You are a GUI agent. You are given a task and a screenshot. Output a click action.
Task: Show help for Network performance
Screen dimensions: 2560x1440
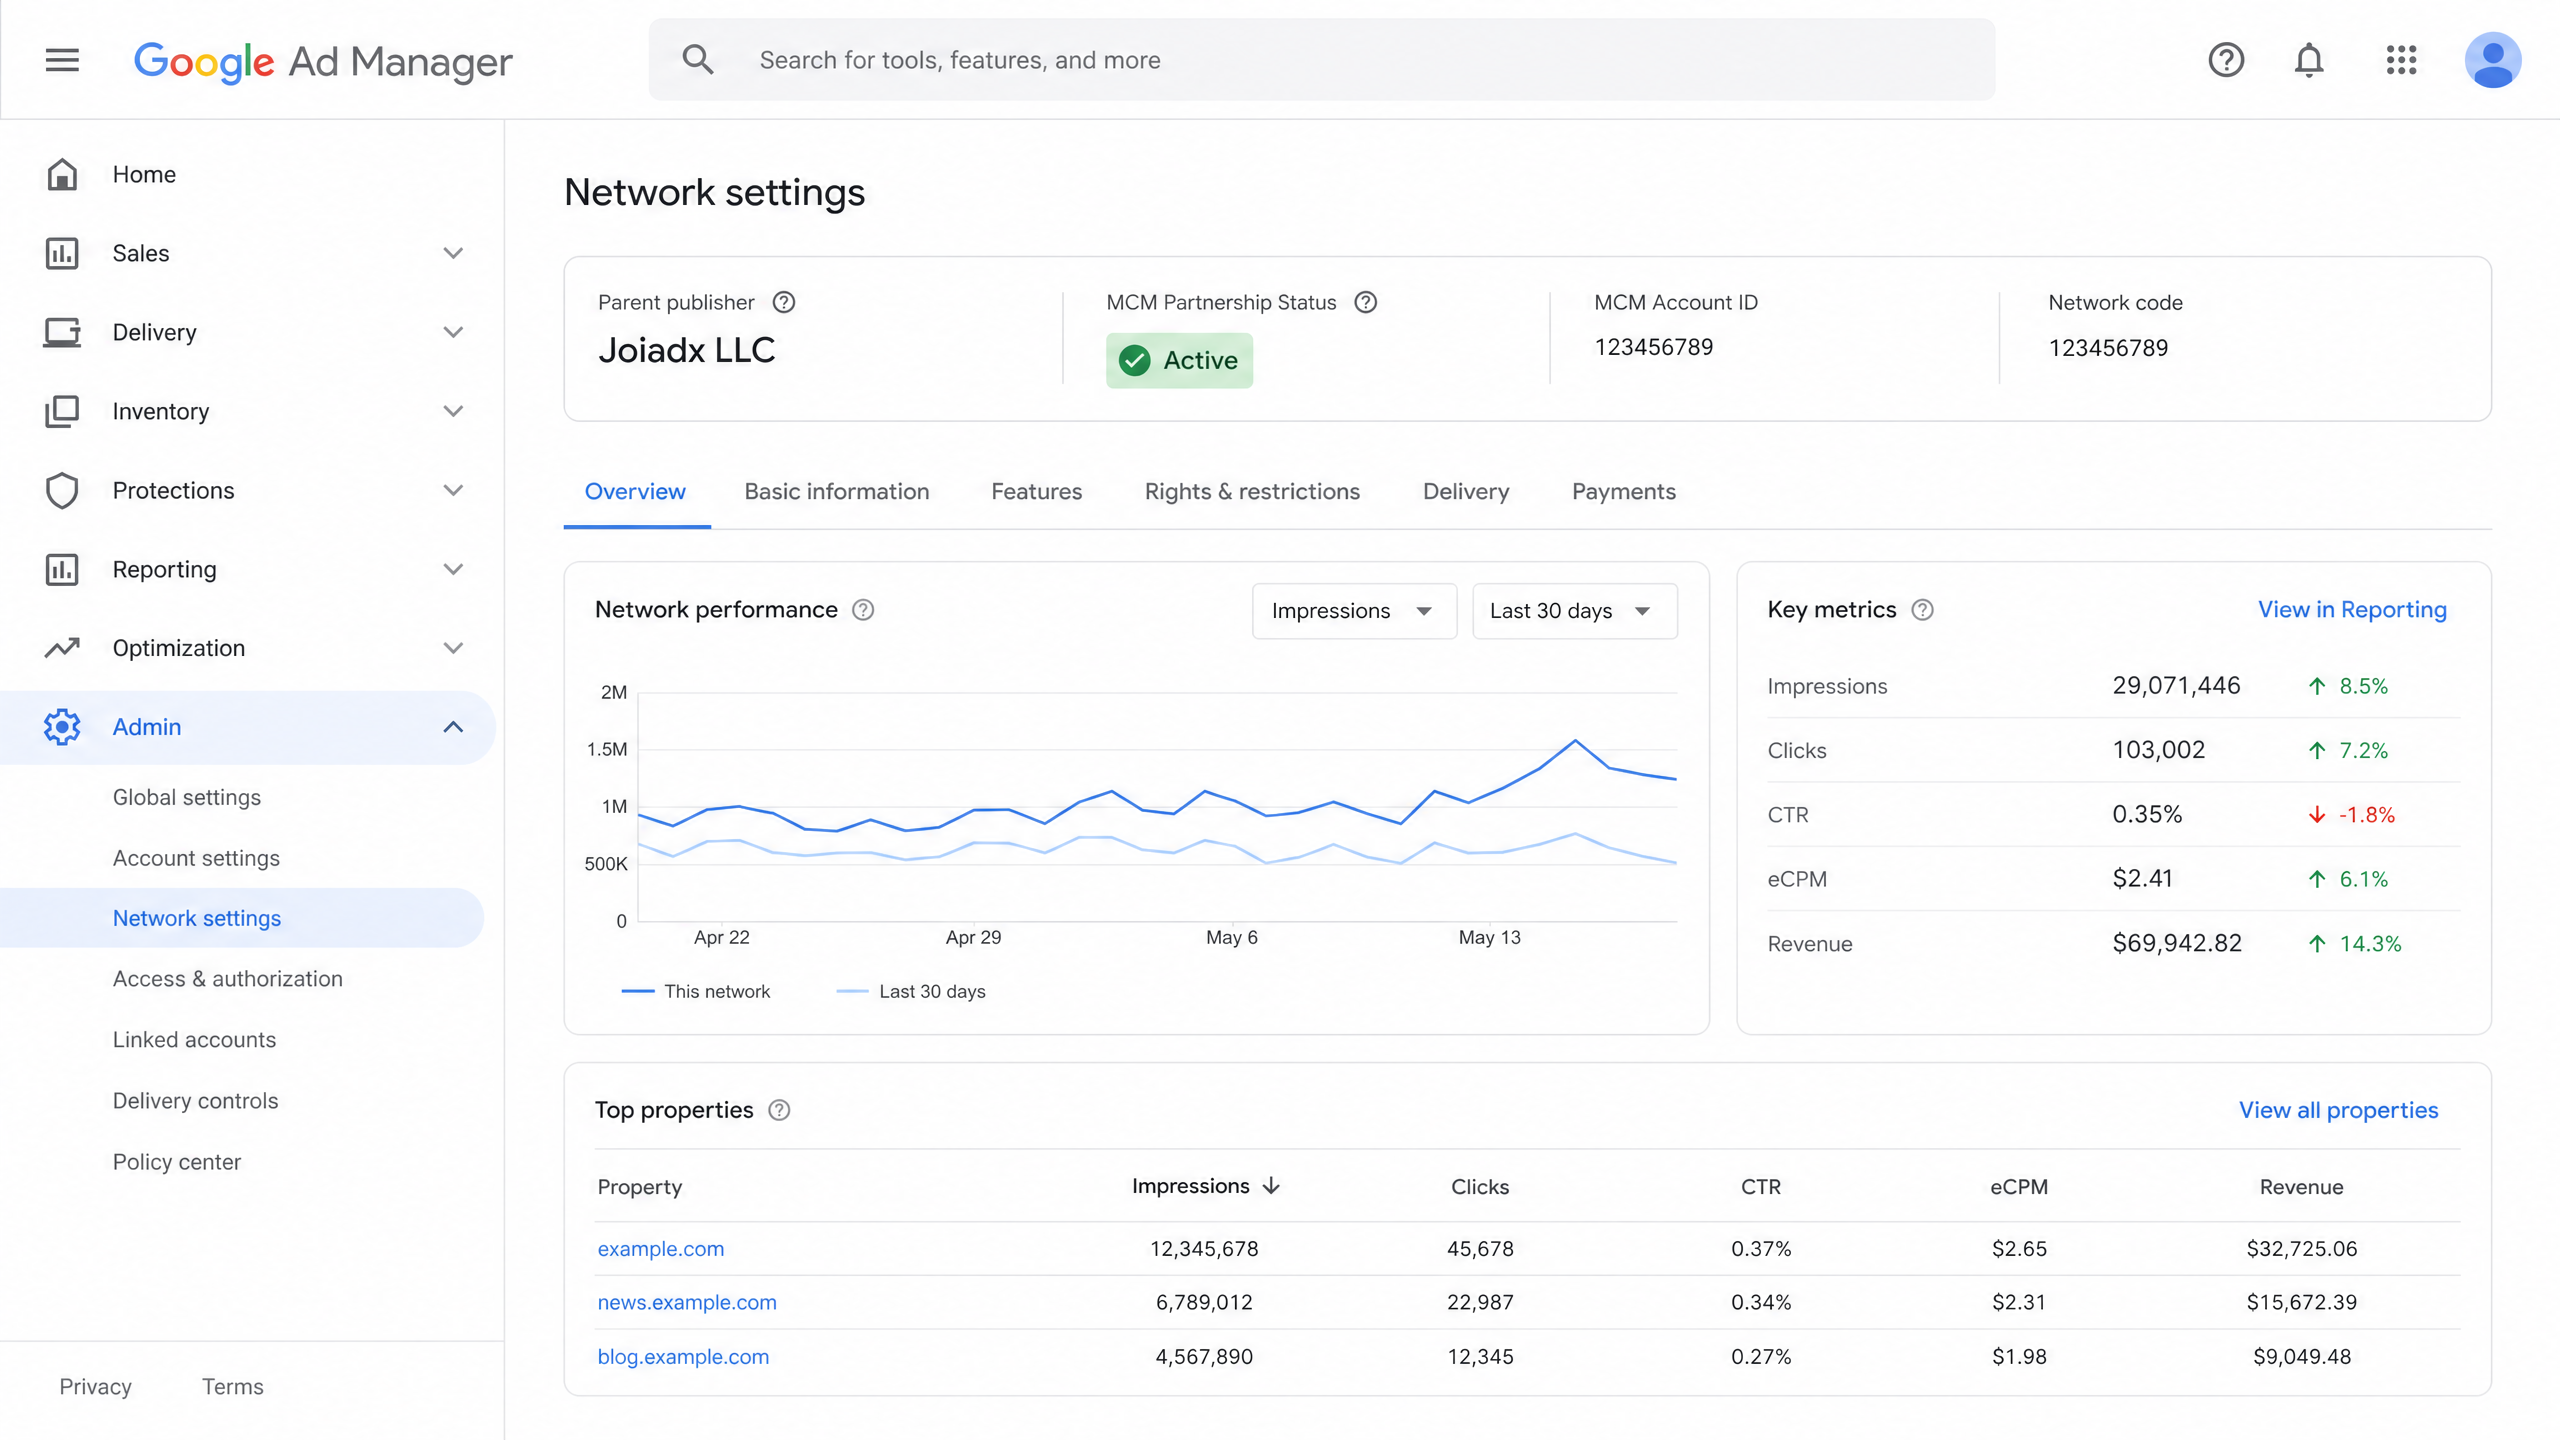coord(863,610)
